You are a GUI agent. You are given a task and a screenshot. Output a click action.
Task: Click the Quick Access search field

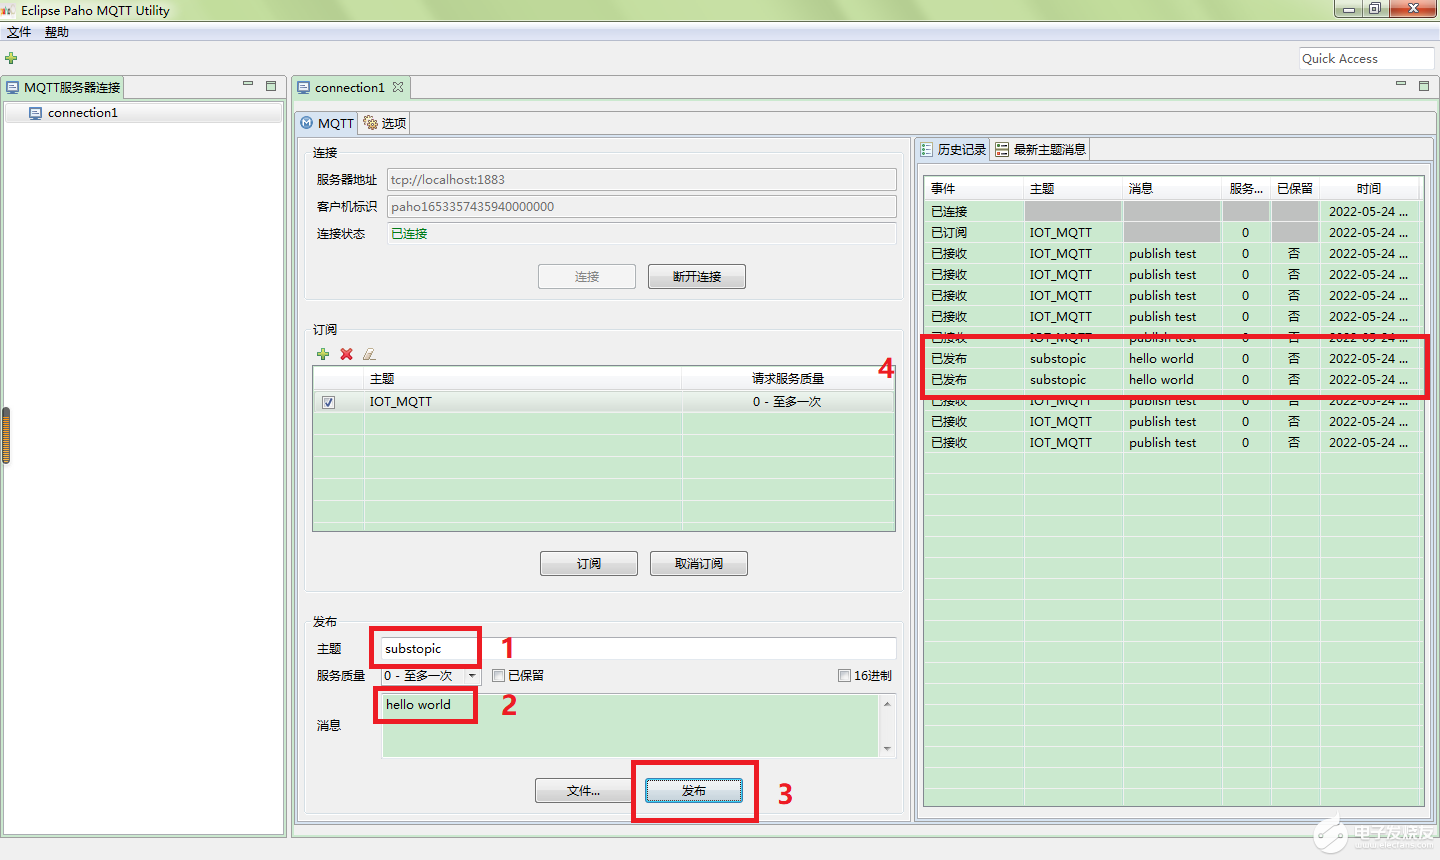[1366, 59]
